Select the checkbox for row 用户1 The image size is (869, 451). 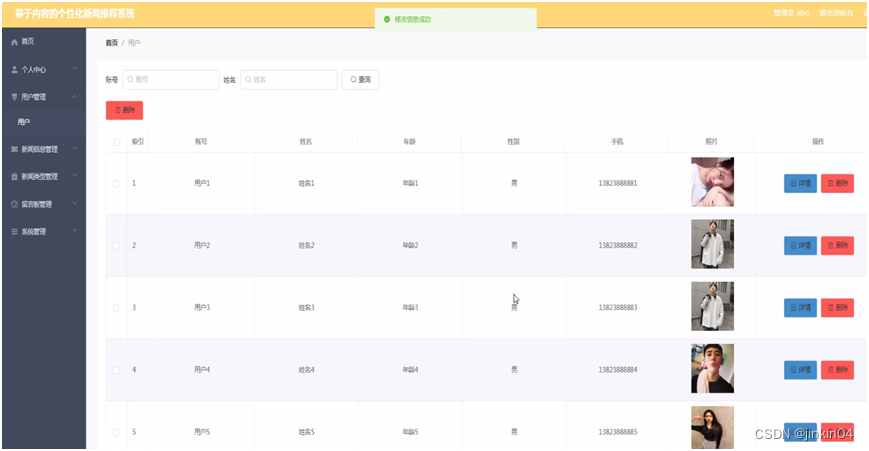[116, 183]
